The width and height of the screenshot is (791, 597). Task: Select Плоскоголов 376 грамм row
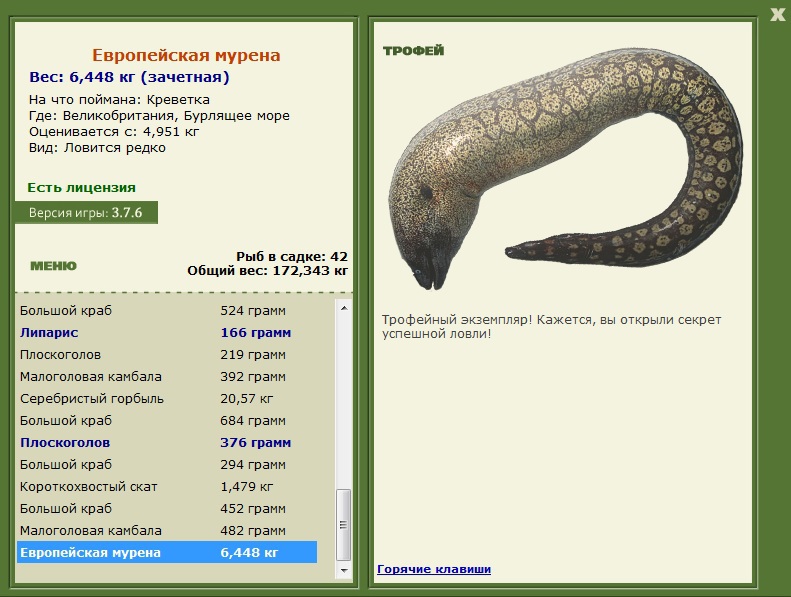pos(167,443)
